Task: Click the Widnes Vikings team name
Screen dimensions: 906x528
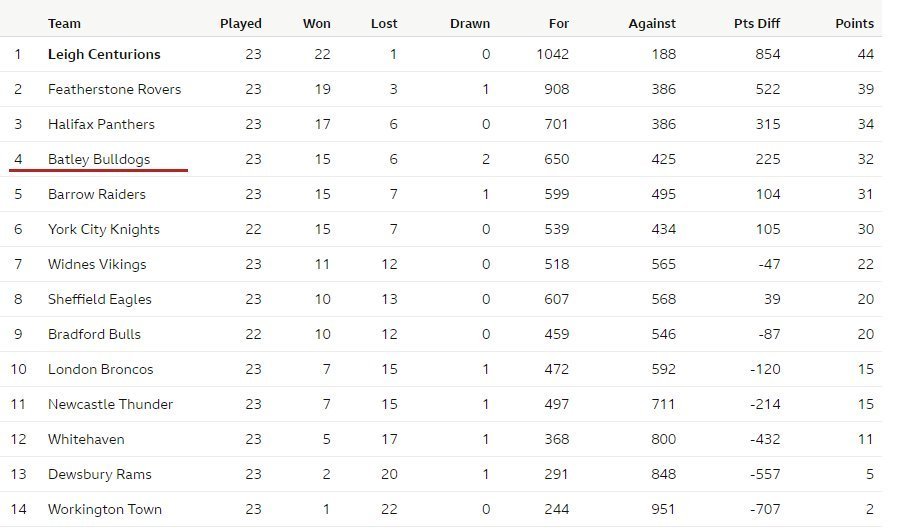Action: tap(97, 265)
